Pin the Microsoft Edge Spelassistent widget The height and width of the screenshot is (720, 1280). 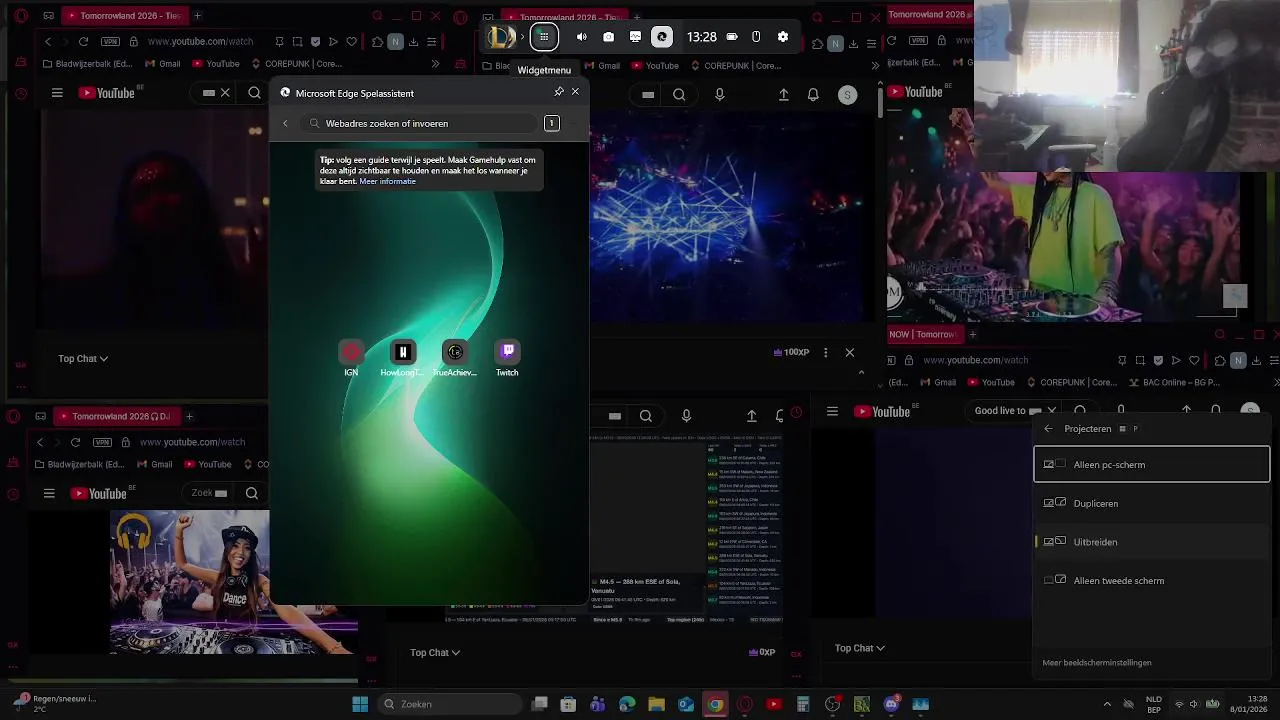pyautogui.click(x=559, y=92)
